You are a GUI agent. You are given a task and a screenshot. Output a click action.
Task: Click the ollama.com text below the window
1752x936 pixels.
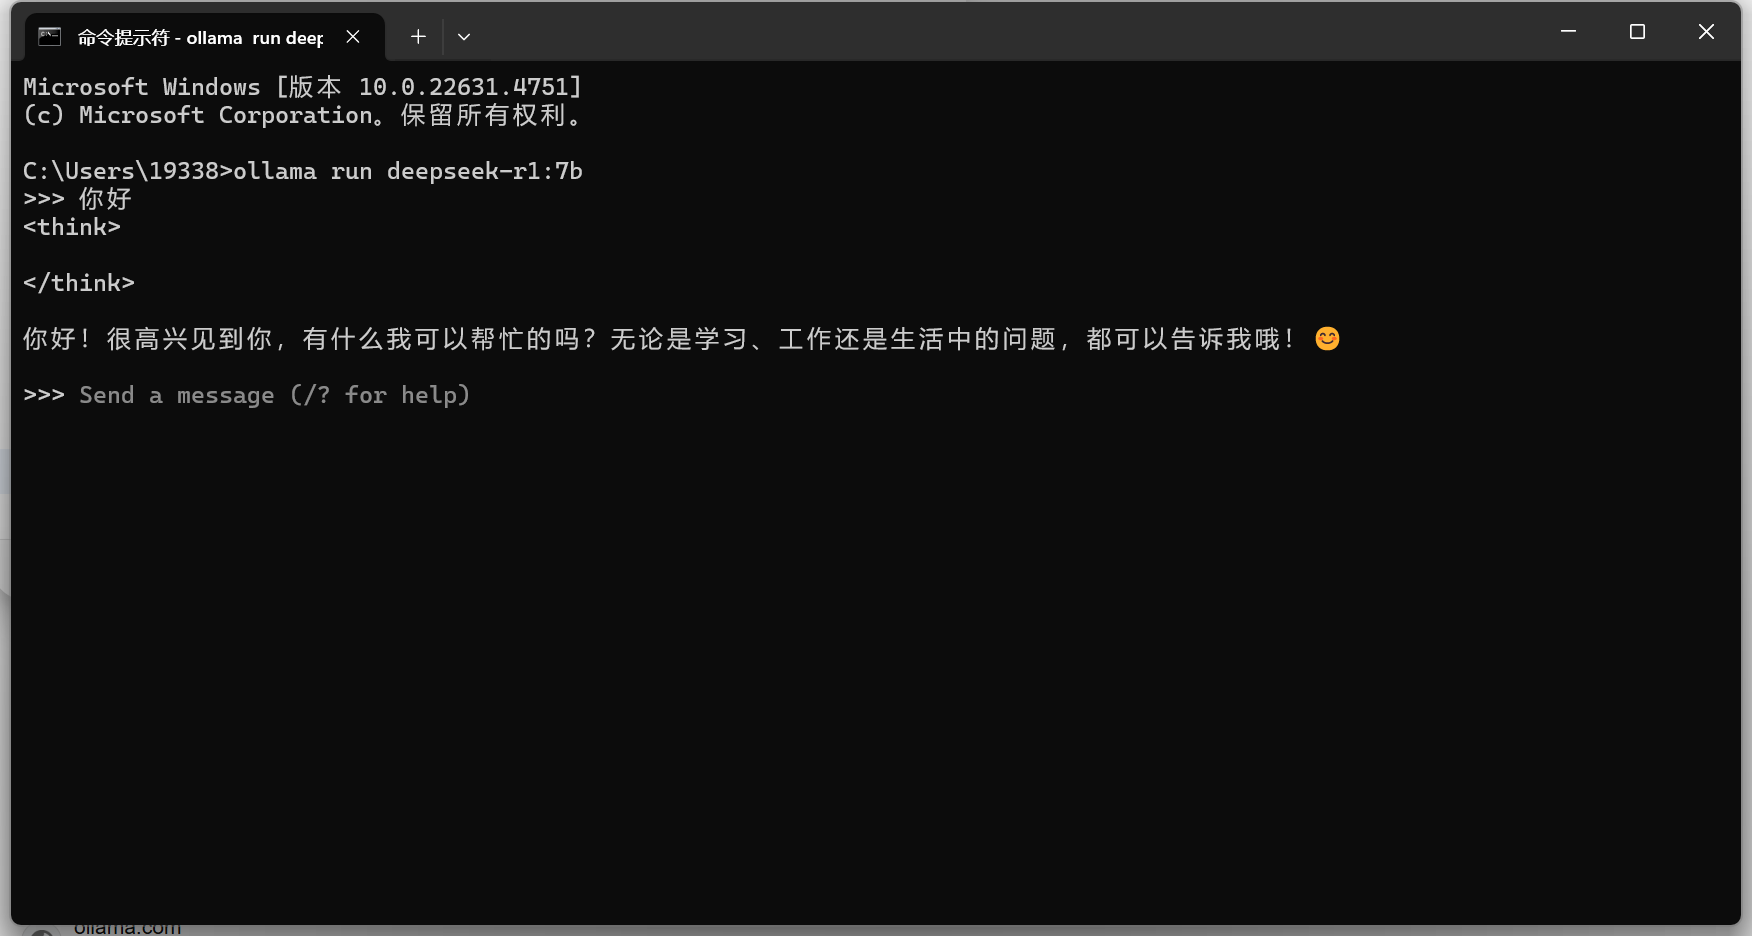pos(128,929)
